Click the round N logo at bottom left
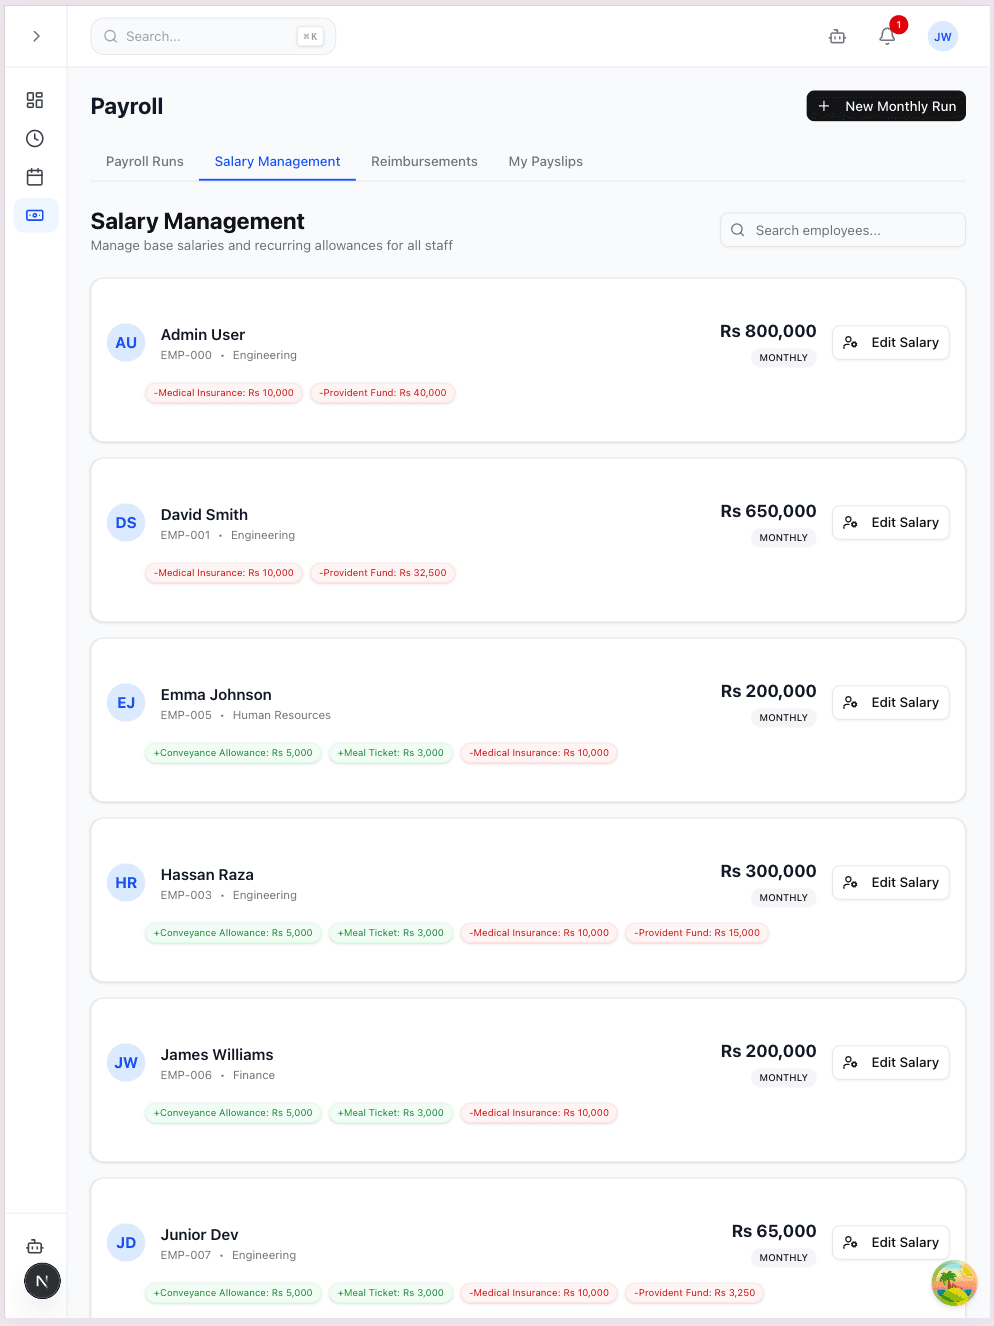 [x=42, y=1281]
